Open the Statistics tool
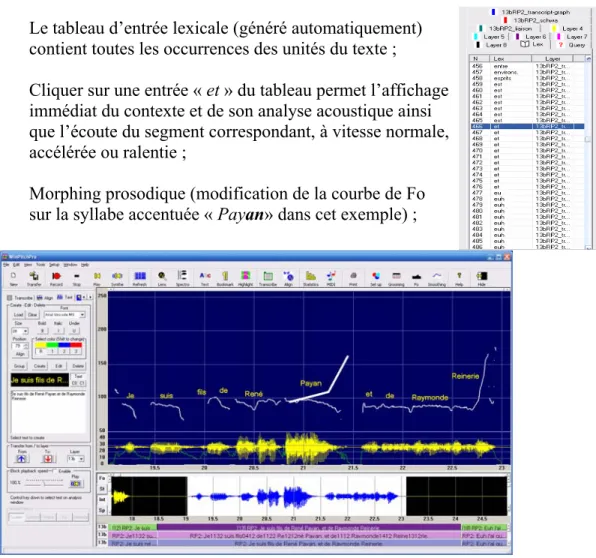The image size is (596, 558). [311, 278]
